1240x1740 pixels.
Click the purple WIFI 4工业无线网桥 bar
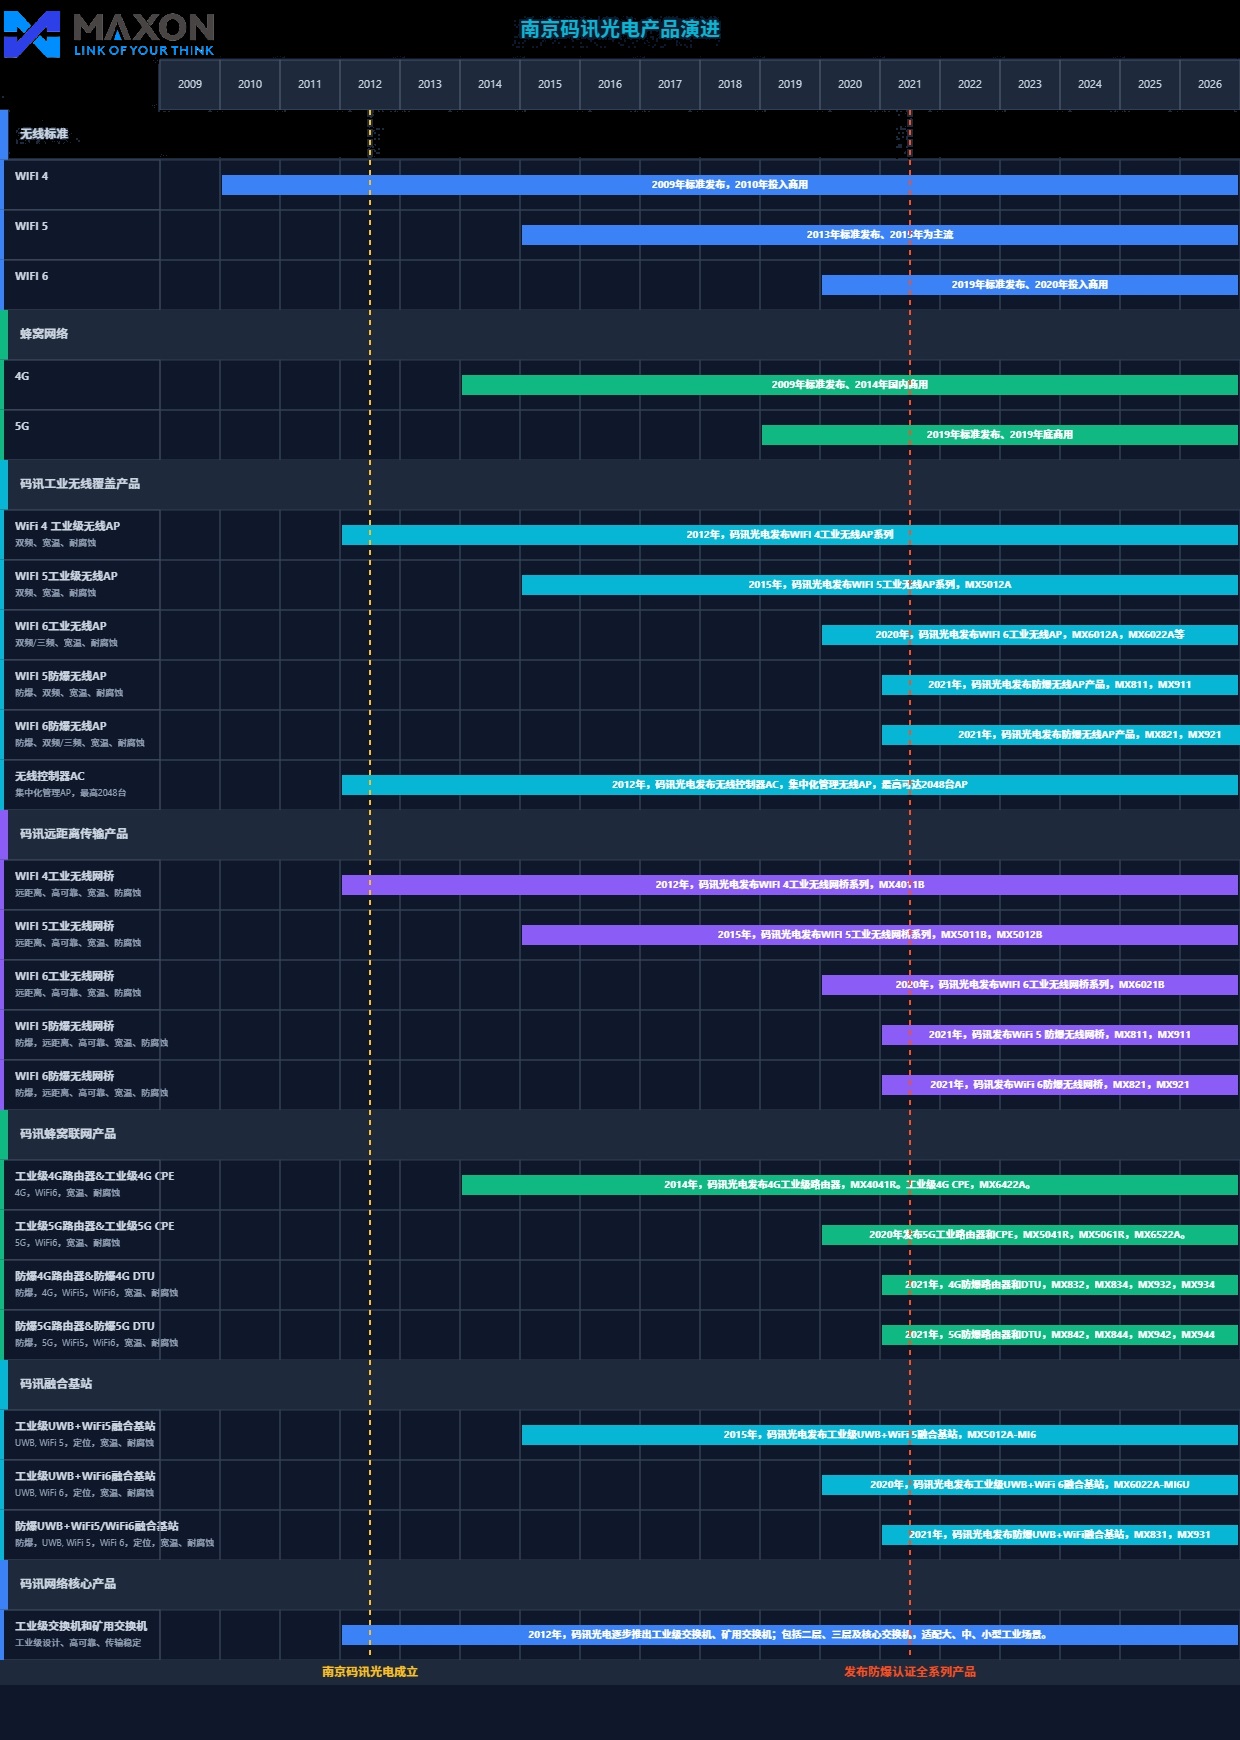tap(789, 885)
